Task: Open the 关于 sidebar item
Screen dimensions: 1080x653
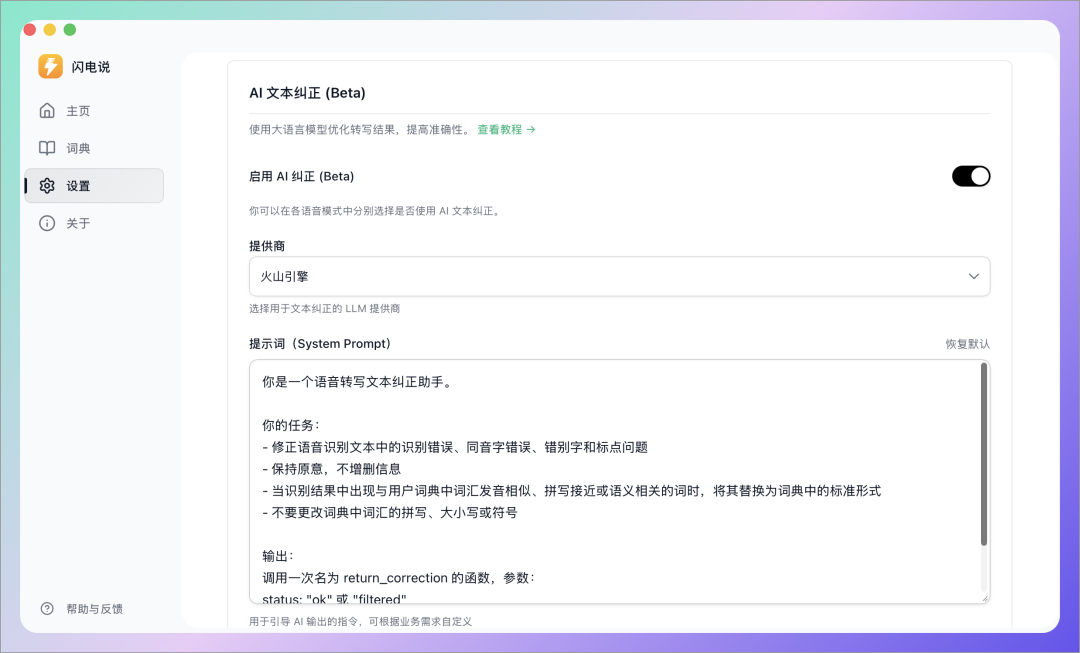Action: [94, 223]
